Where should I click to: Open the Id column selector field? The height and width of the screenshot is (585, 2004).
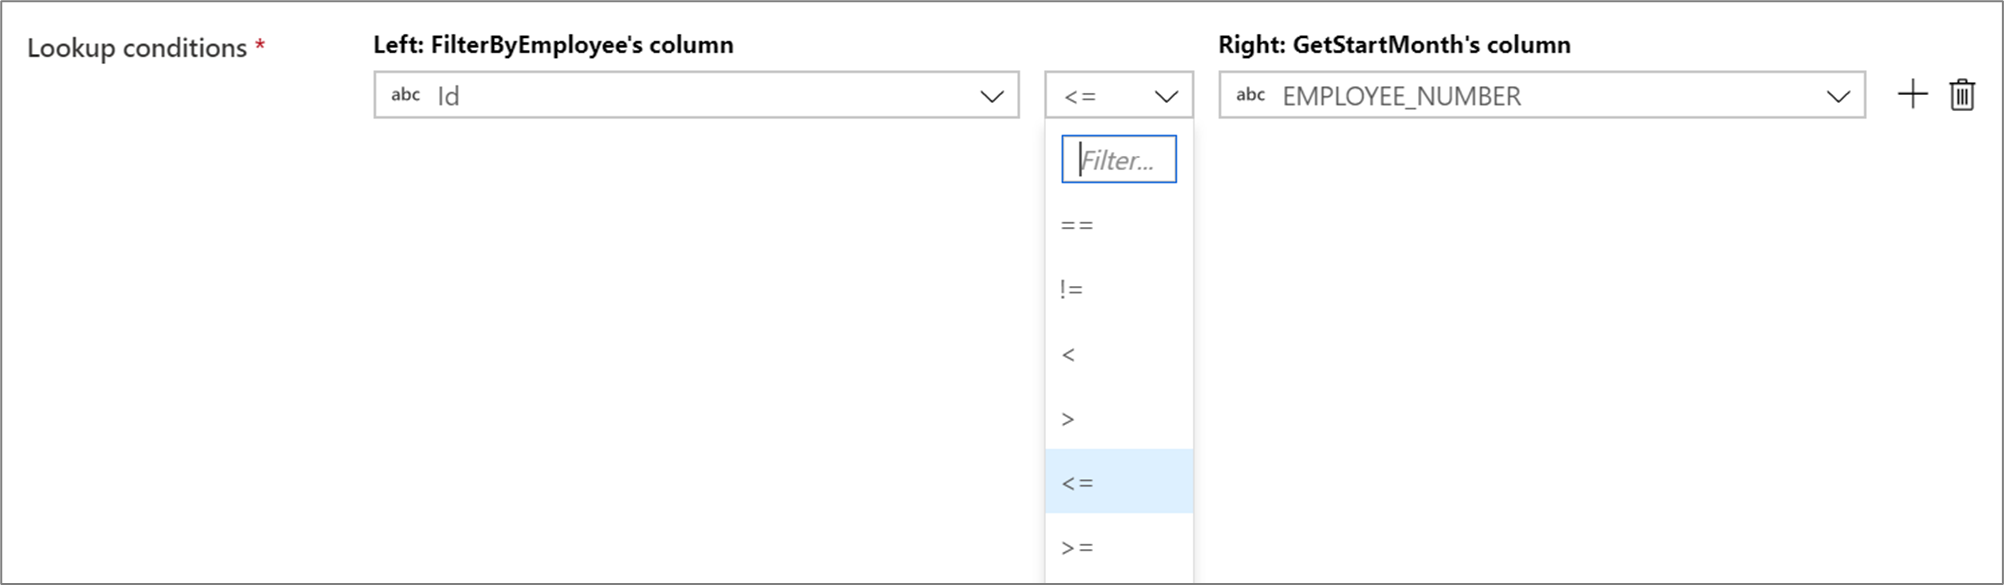[x=680, y=96]
